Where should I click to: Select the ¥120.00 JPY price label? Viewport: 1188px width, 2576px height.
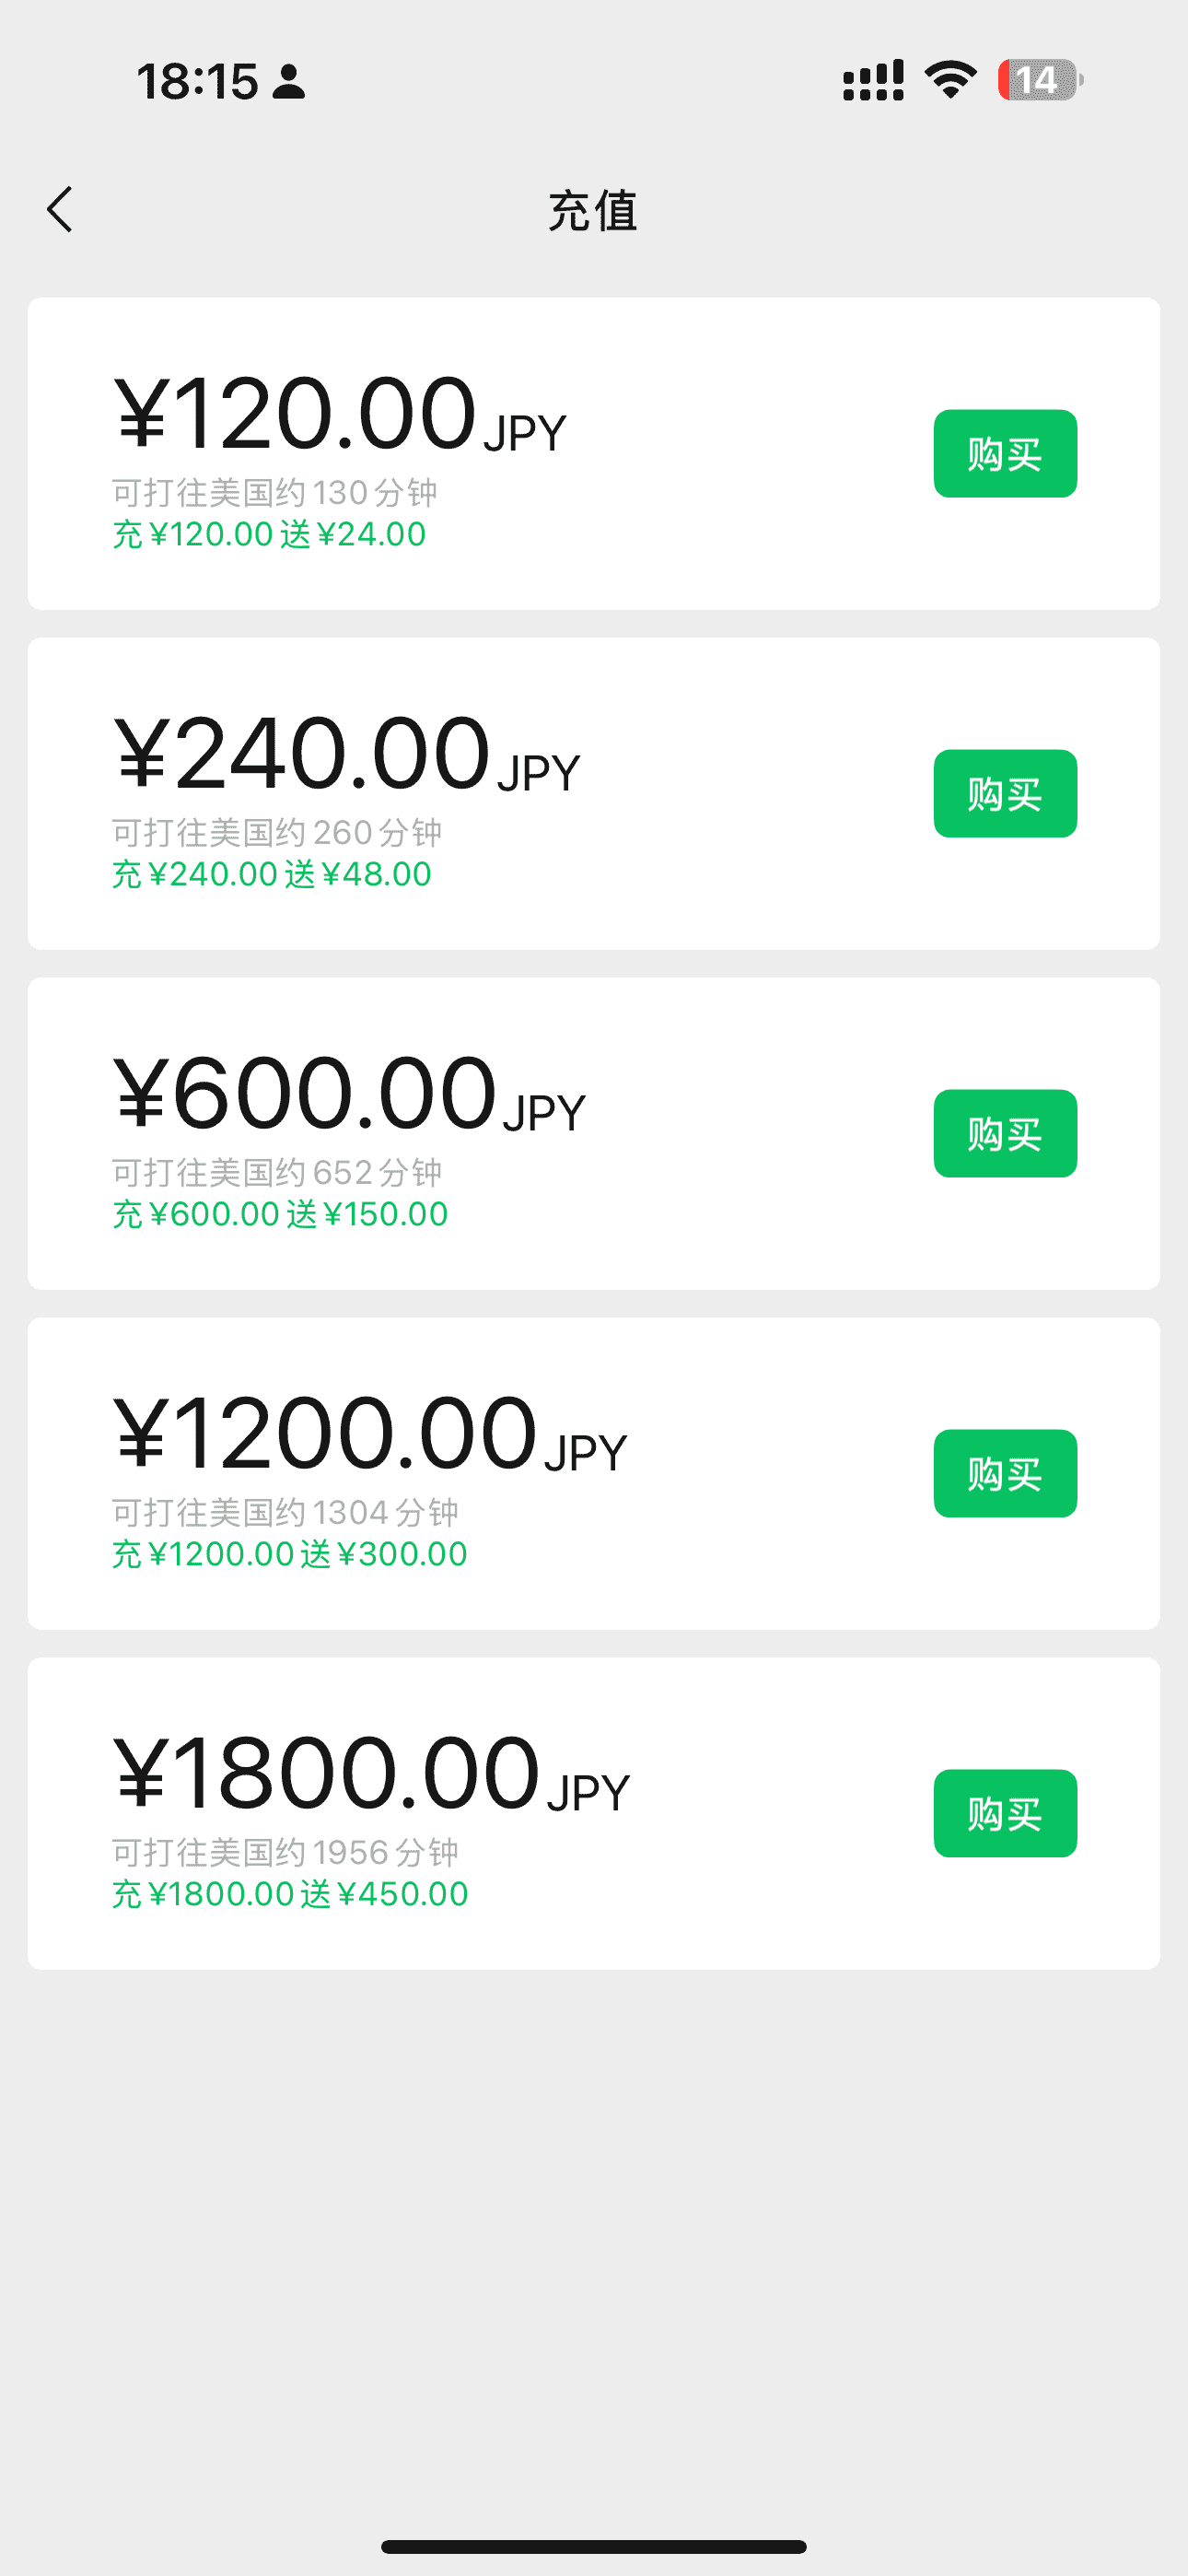pos(340,414)
